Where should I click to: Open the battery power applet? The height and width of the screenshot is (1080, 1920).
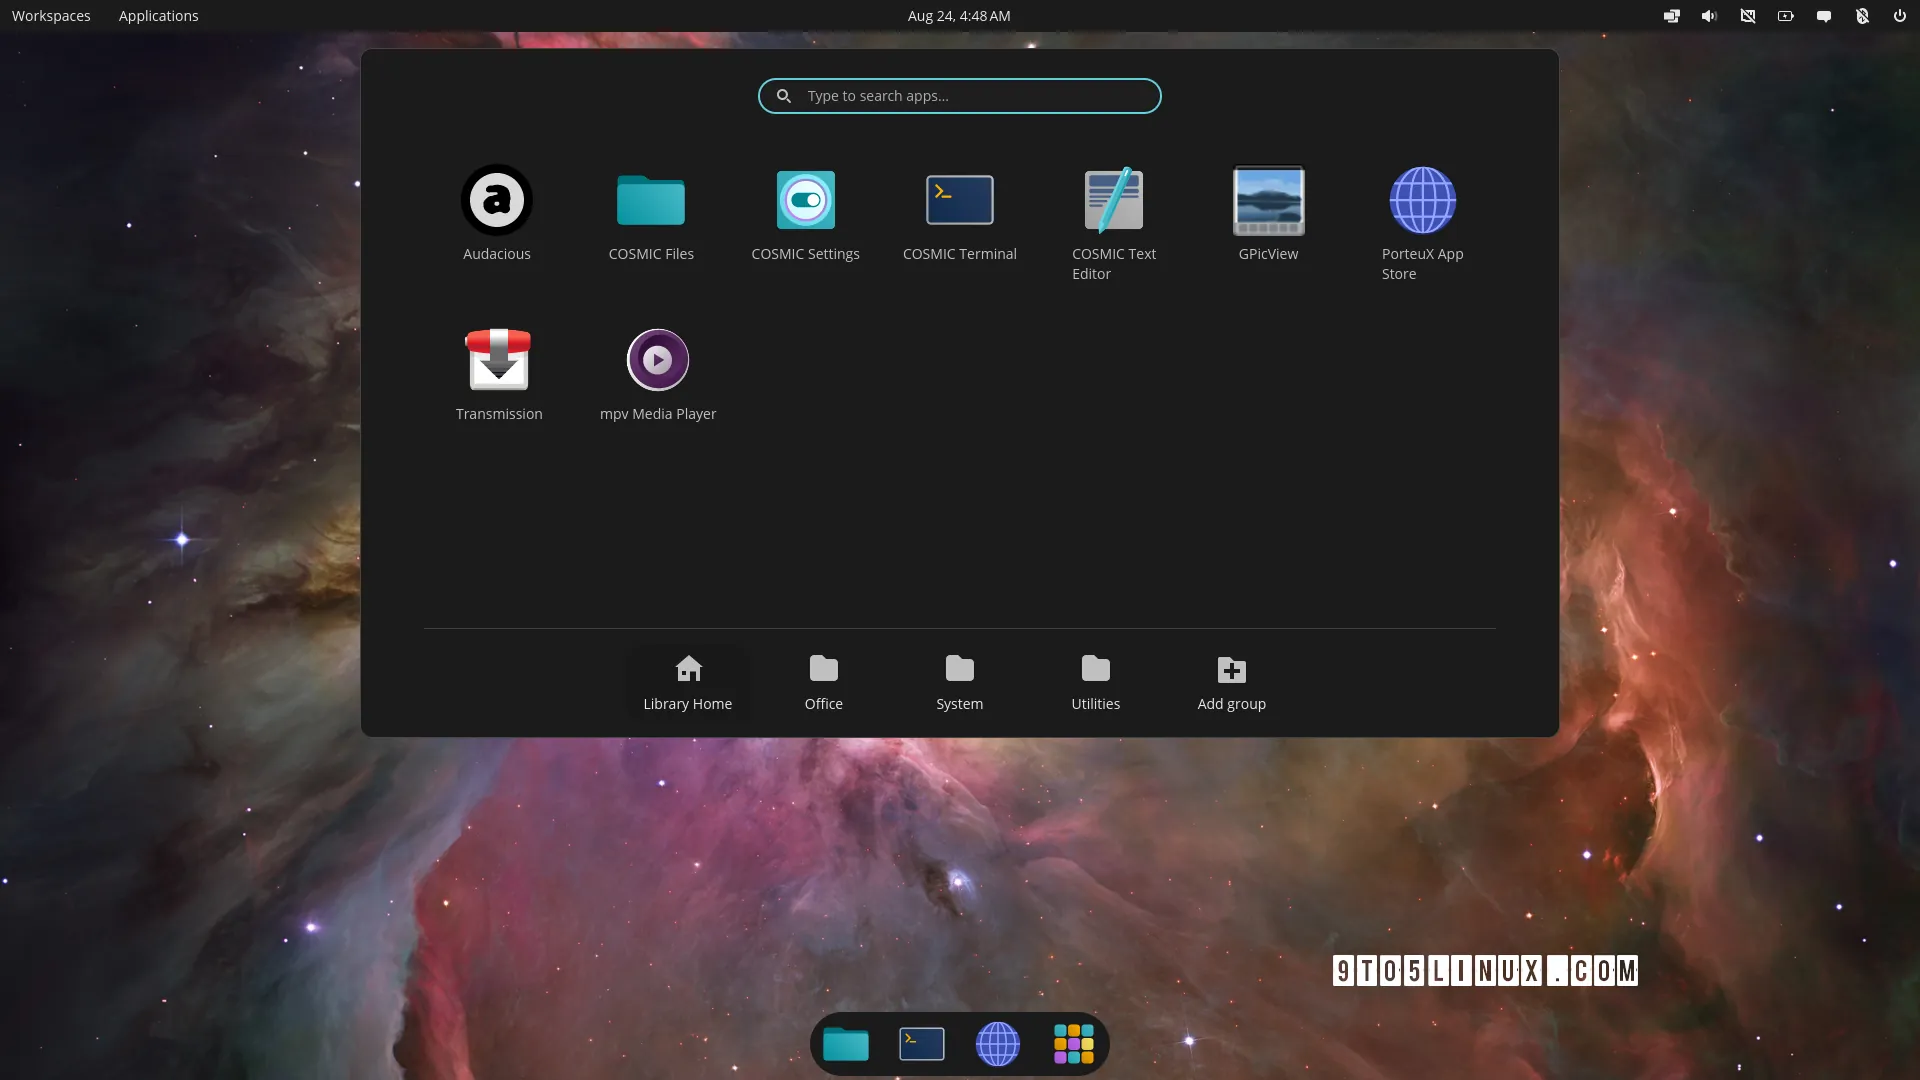1785,16
